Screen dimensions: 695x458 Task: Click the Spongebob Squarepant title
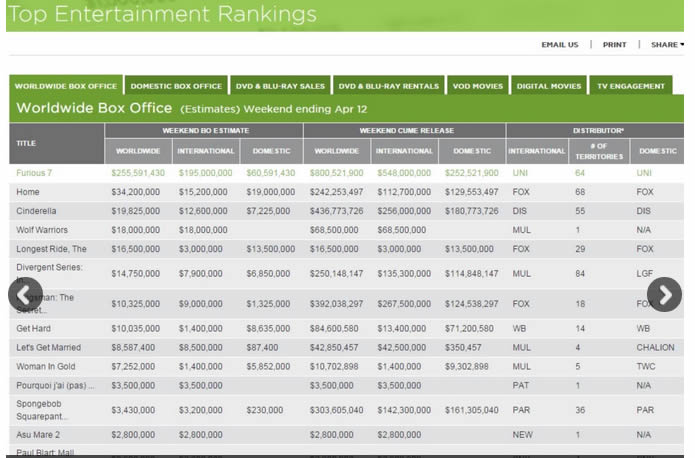pyautogui.click(x=42, y=410)
